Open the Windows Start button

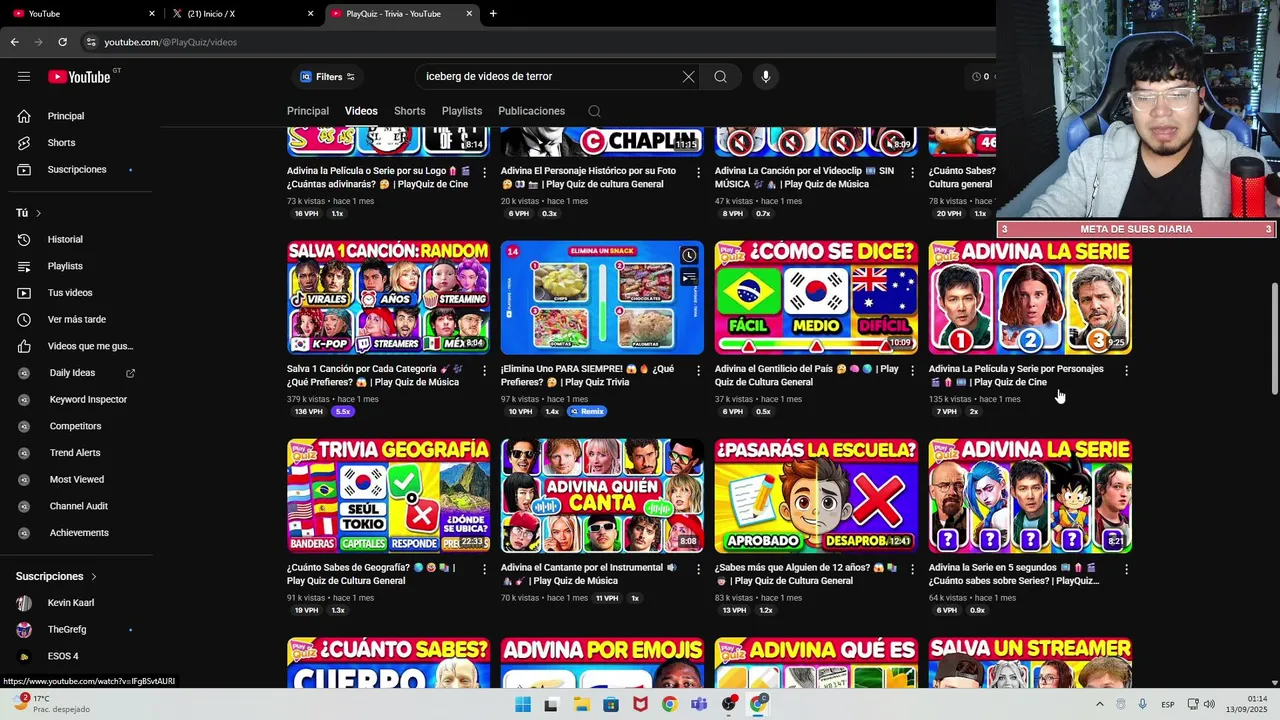[x=522, y=704]
